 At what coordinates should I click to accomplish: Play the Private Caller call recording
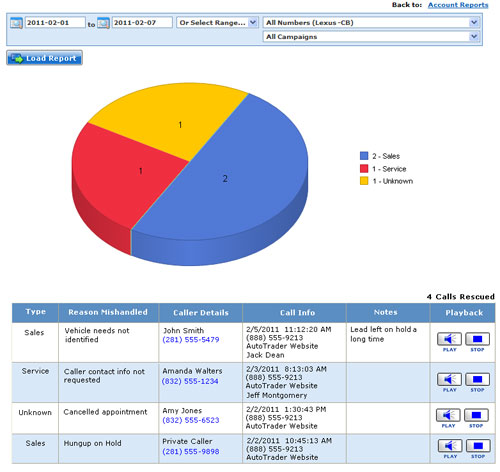click(x=450, y=446)
